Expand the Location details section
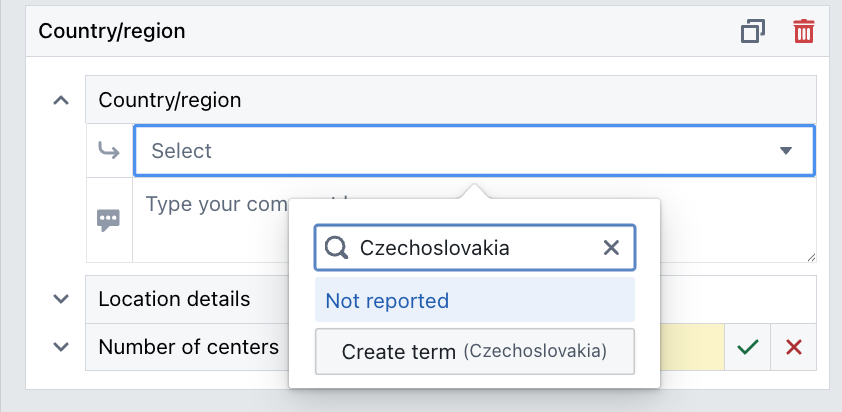 (61, 298)
